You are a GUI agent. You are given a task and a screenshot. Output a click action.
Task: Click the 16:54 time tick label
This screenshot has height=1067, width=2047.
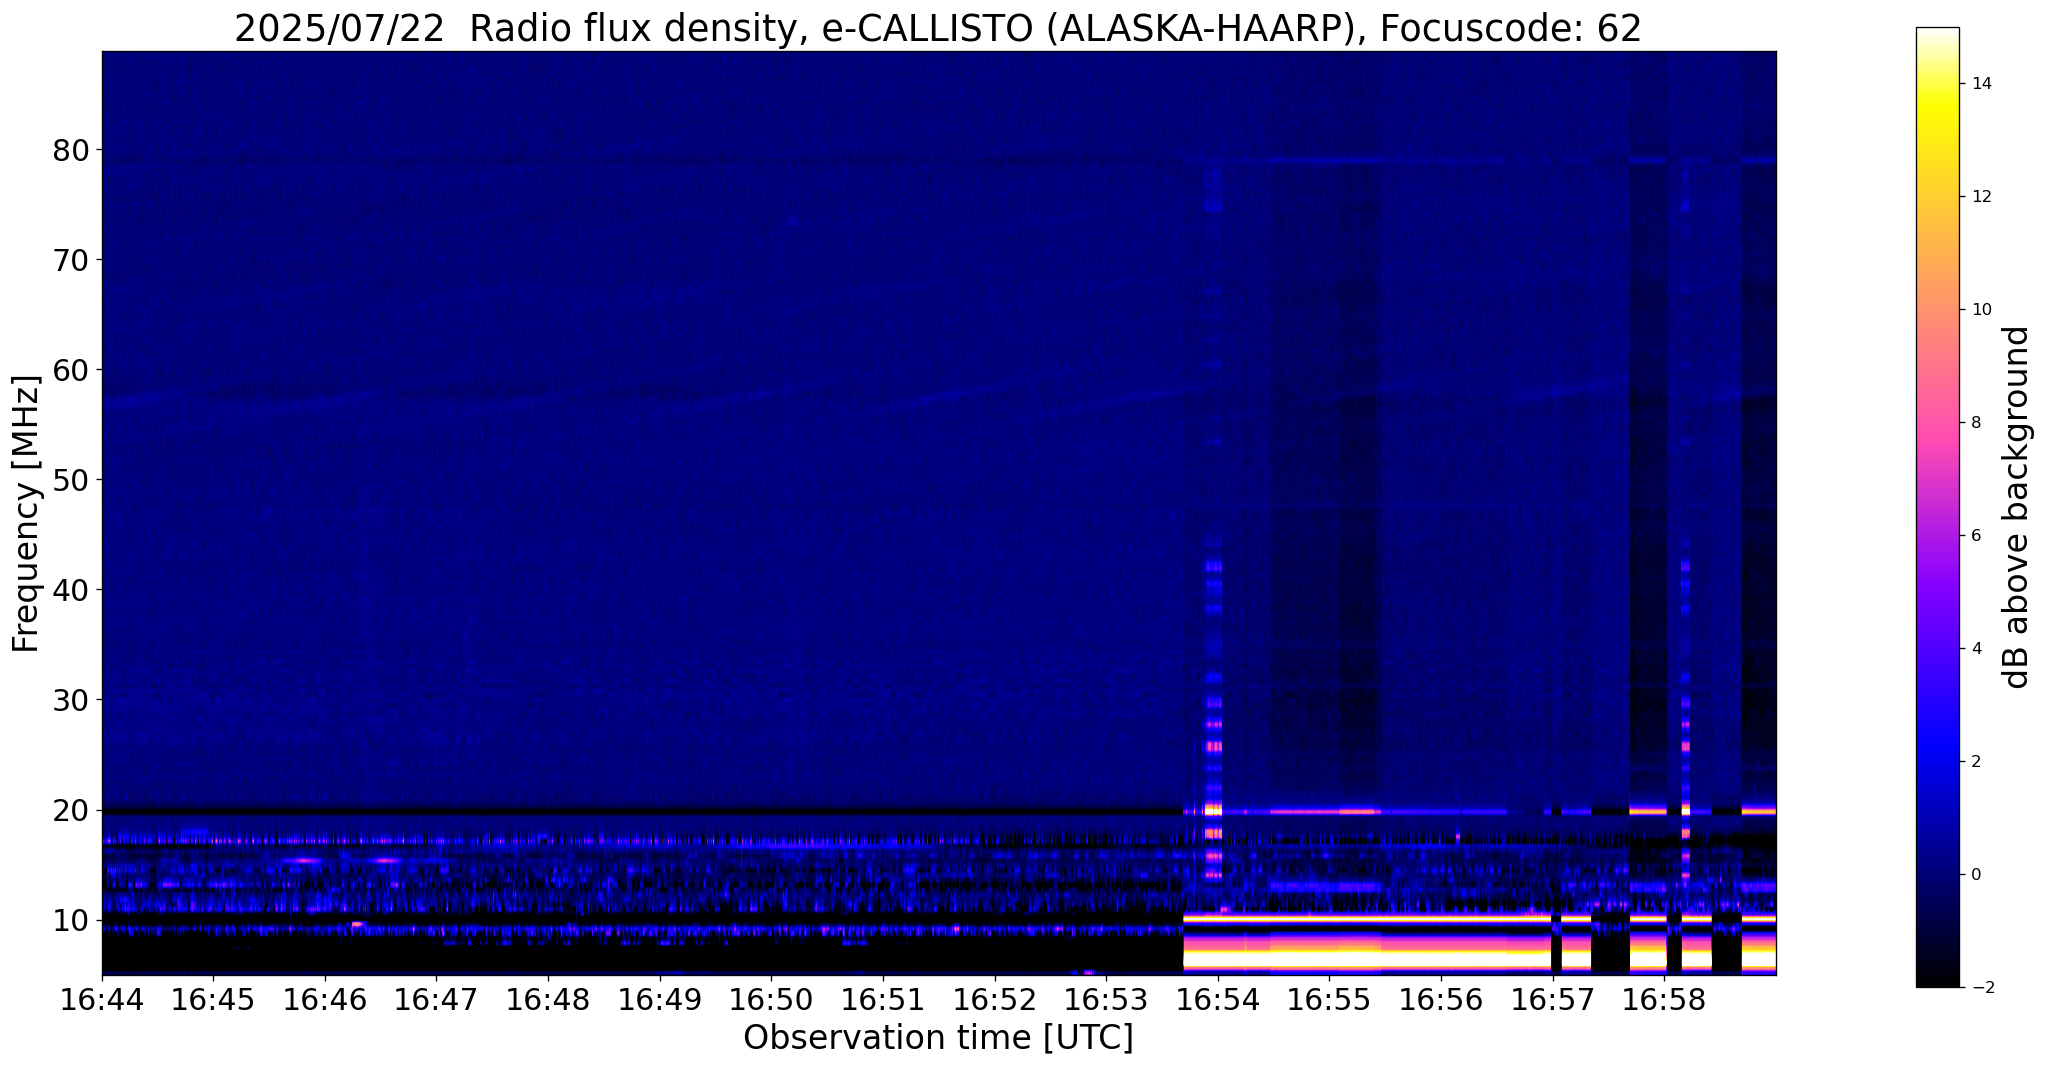coord(1217,1000)
